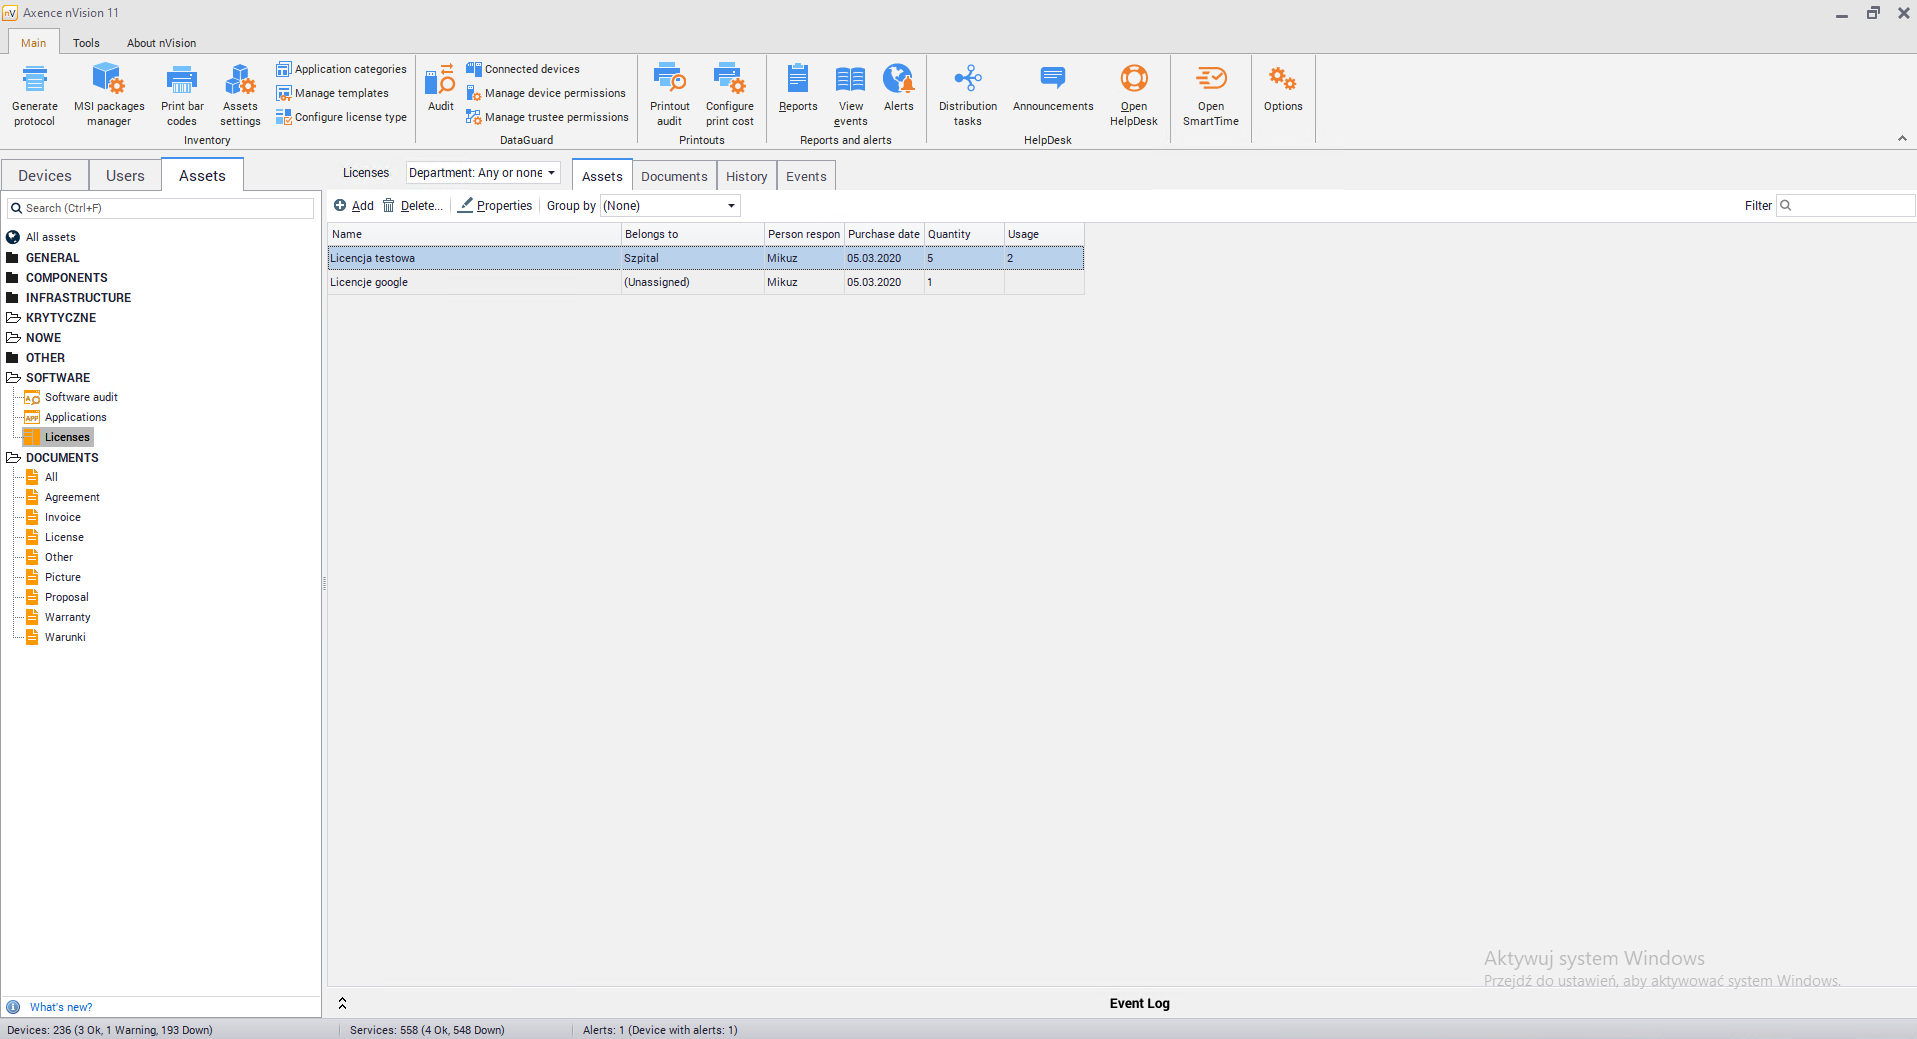Click the Add button
Image resolution: width=1917 pixels, height=1039 pixels.
[354, 206]
